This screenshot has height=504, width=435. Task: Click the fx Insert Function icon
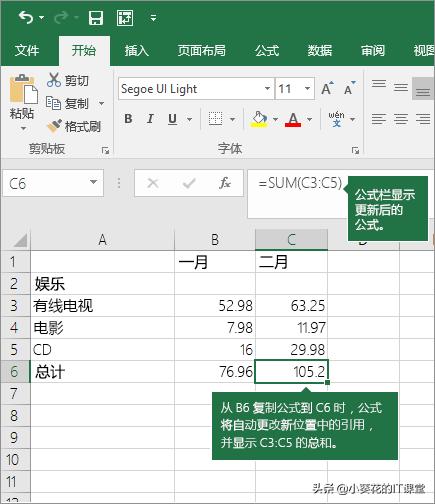tap(225, 183)
